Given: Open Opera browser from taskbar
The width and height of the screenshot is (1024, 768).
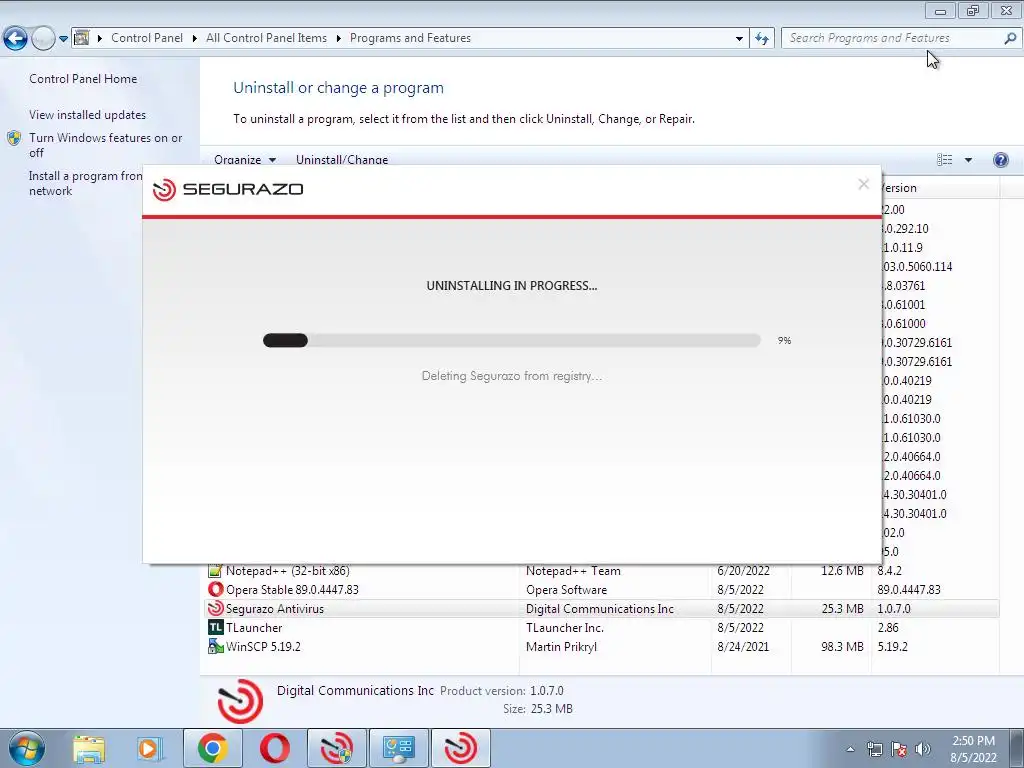Looking at the screenshot, I should 275,748.
